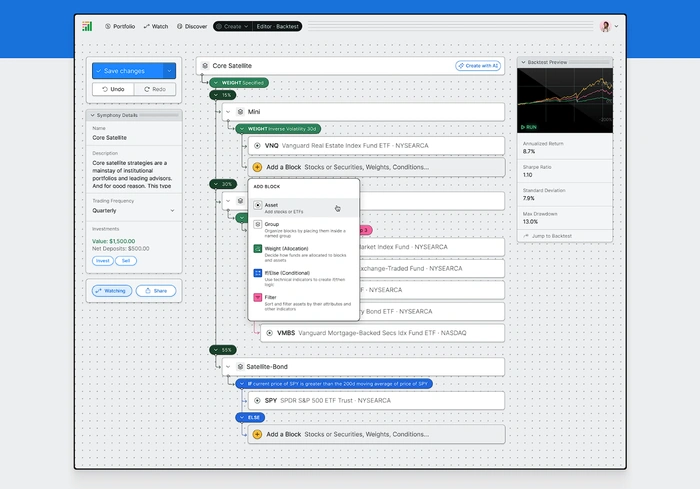This screenshot has width=700, height=489.
Task: Click RUN on the backtest chart
Action: pyautogui.click(x=529, y=127)
